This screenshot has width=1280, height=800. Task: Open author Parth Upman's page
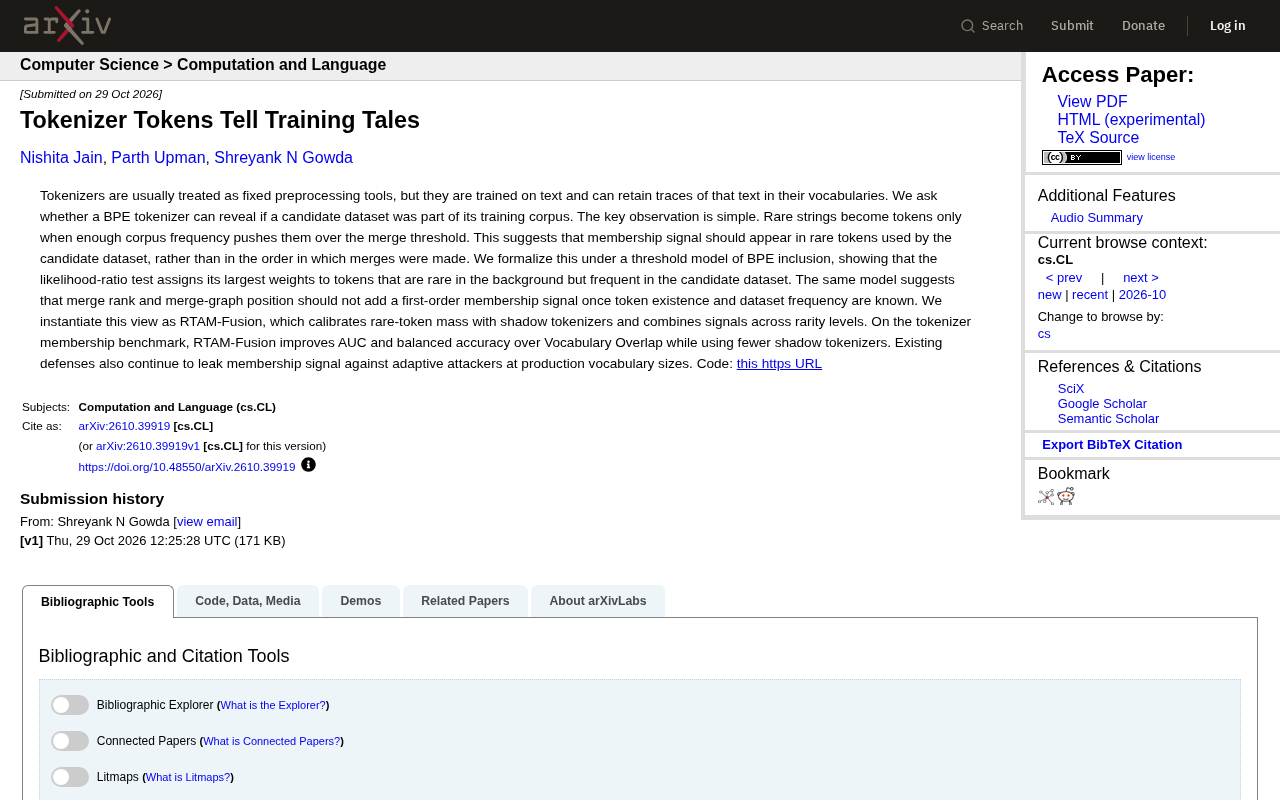click(x=158, y=158)
